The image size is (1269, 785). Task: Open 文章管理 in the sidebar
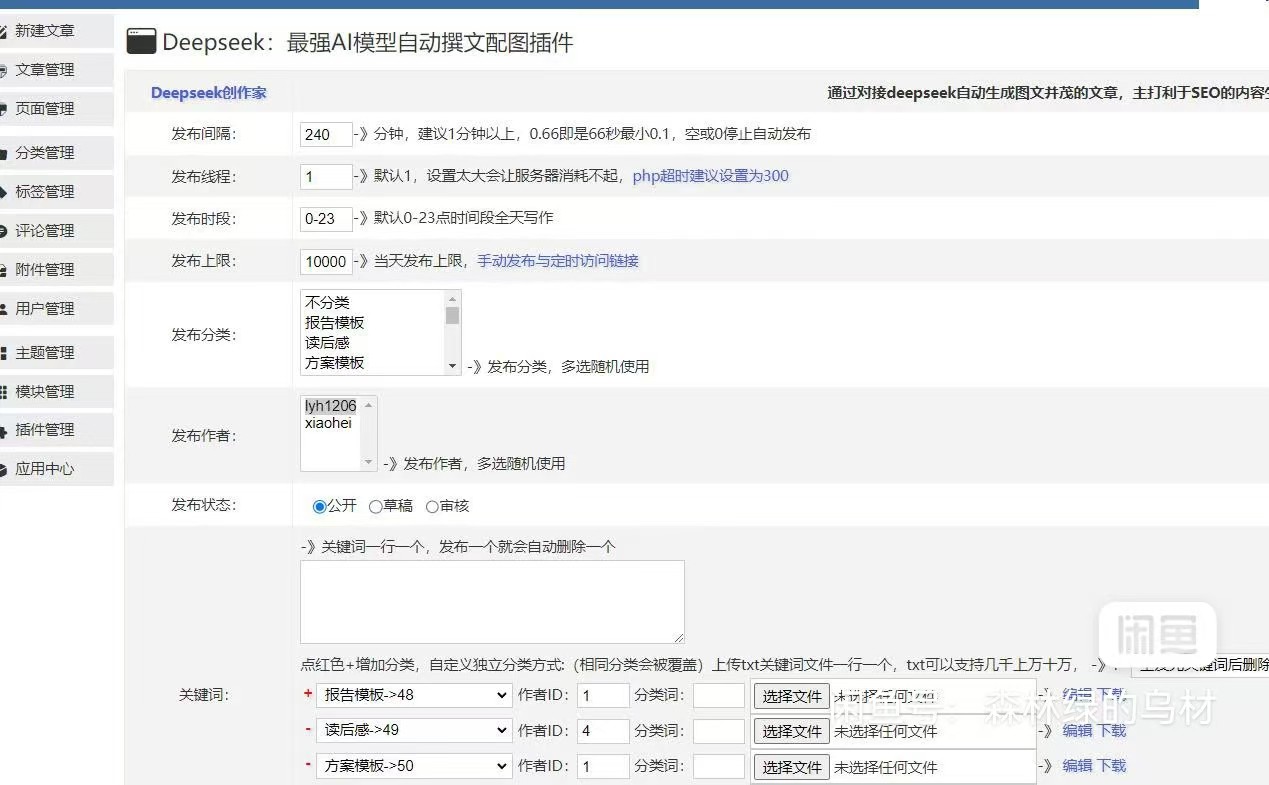coord(57,70)
